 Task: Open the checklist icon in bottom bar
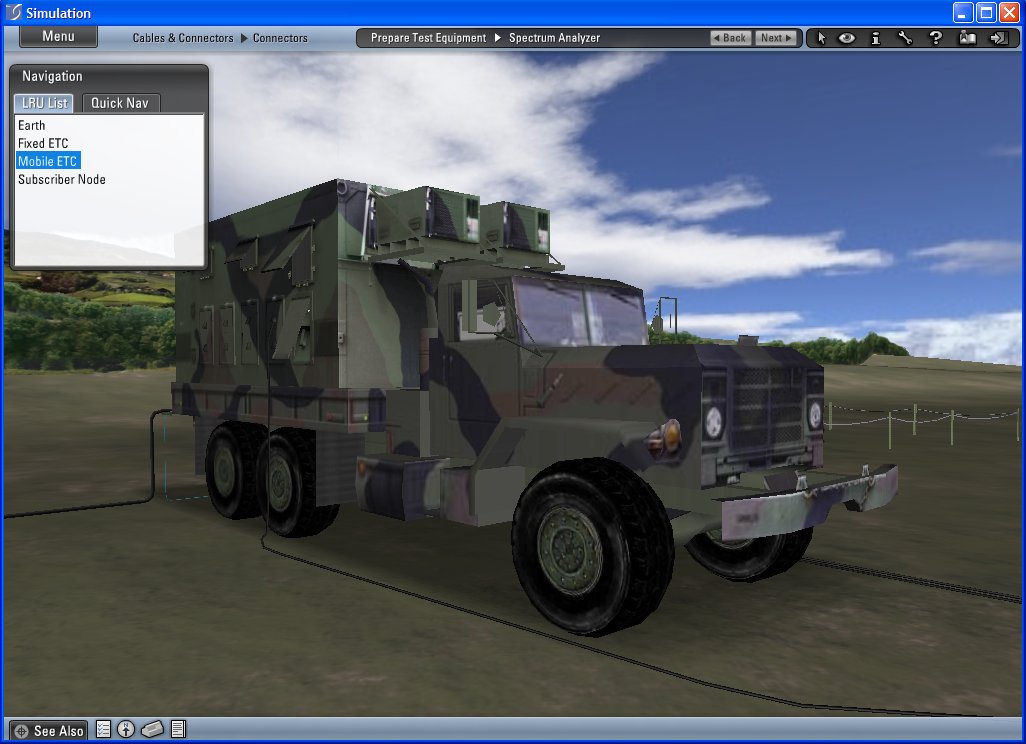tap(103, 730)
